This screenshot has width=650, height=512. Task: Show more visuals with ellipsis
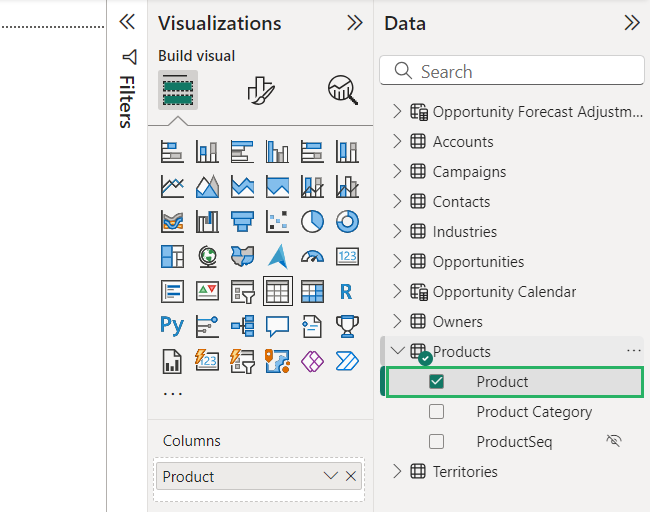pos(172,394)
